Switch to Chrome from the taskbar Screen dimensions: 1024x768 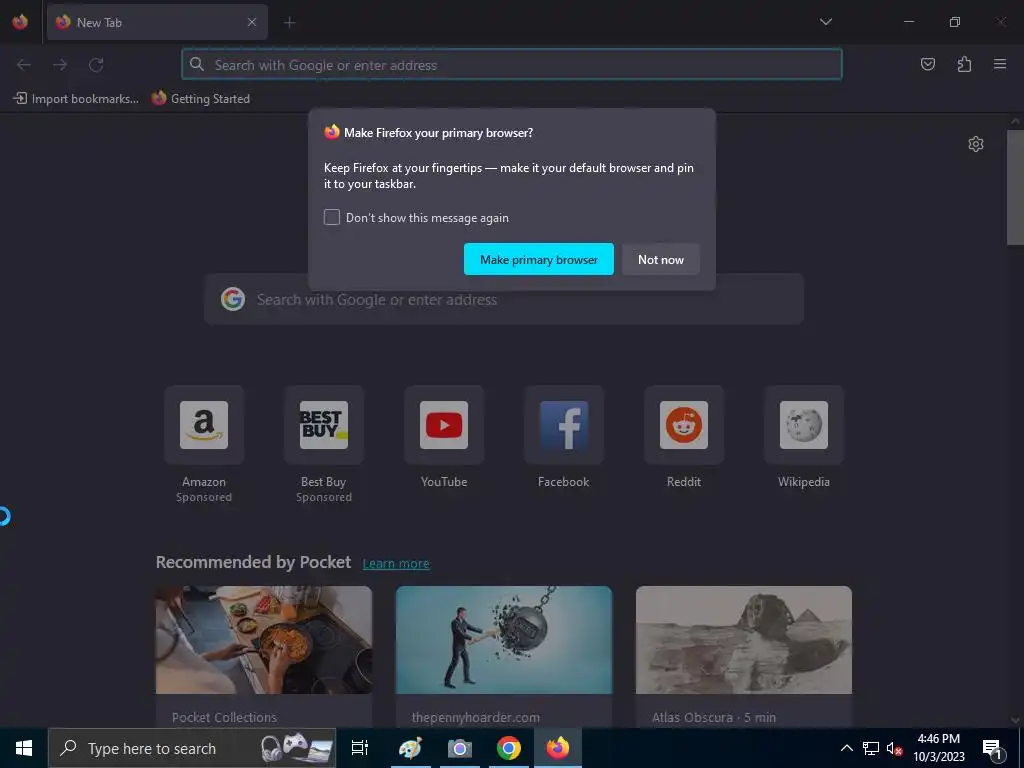508,748
